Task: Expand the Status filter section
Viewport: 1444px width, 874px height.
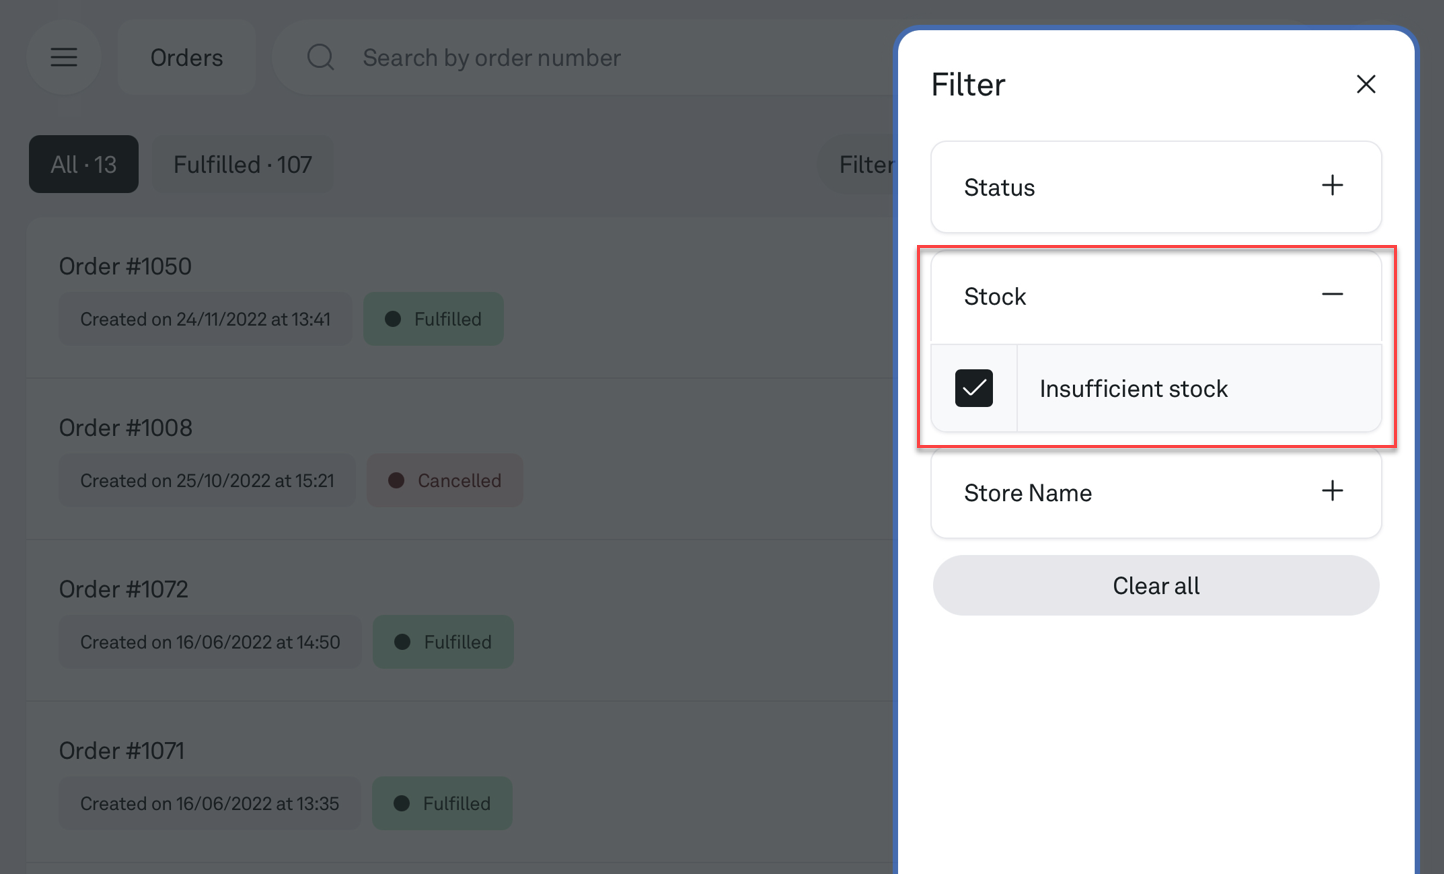Action: (1331, 186)
